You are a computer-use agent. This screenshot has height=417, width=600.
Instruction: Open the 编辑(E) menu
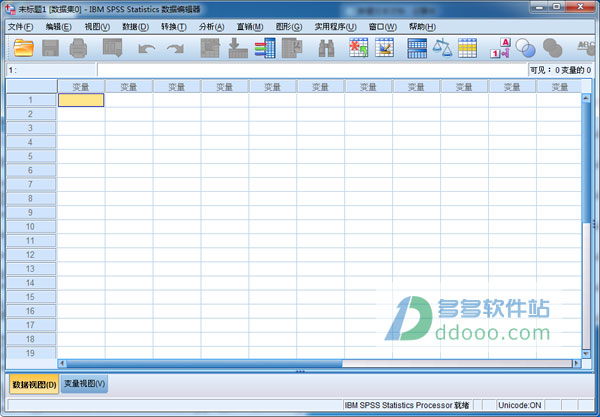[59, 27]
